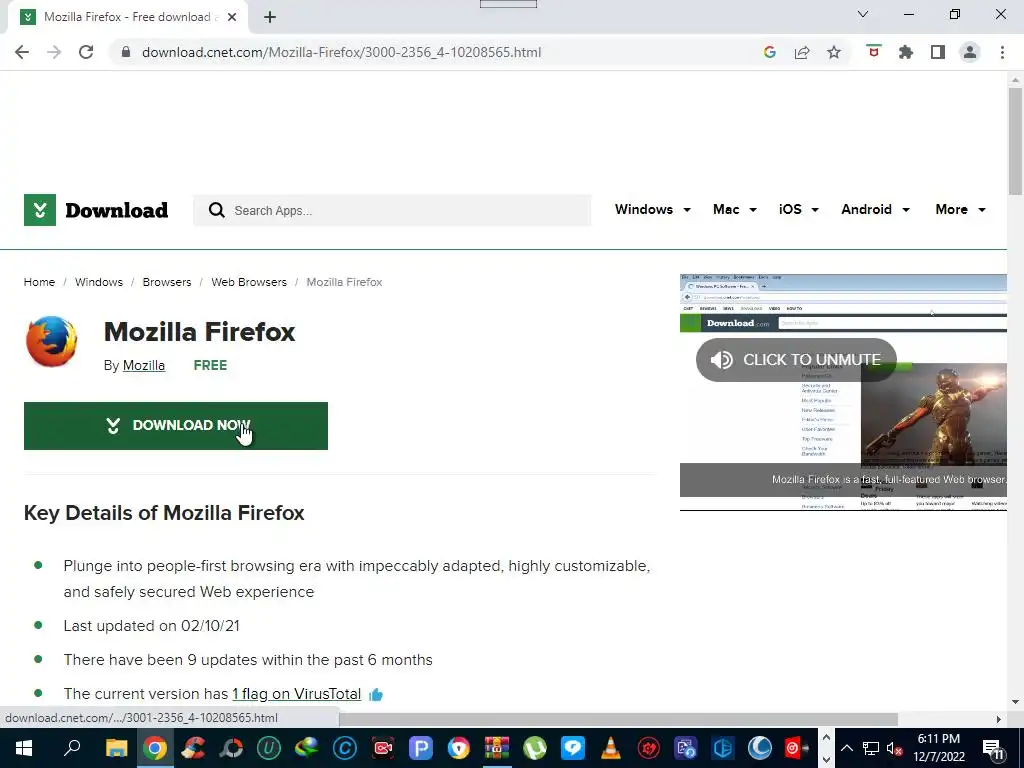Open the Web Browsers breadcrumb link

[249, 282]
